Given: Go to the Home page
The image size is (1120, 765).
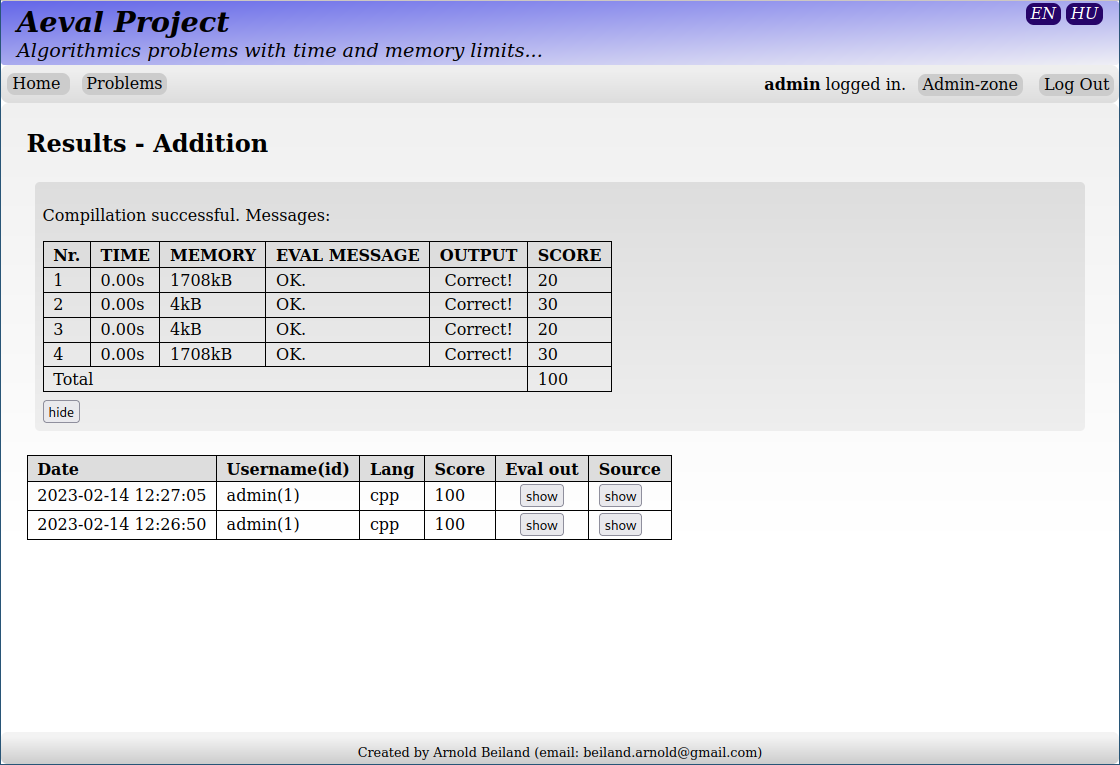Looking at the screenshot, I should click(37, 84).
